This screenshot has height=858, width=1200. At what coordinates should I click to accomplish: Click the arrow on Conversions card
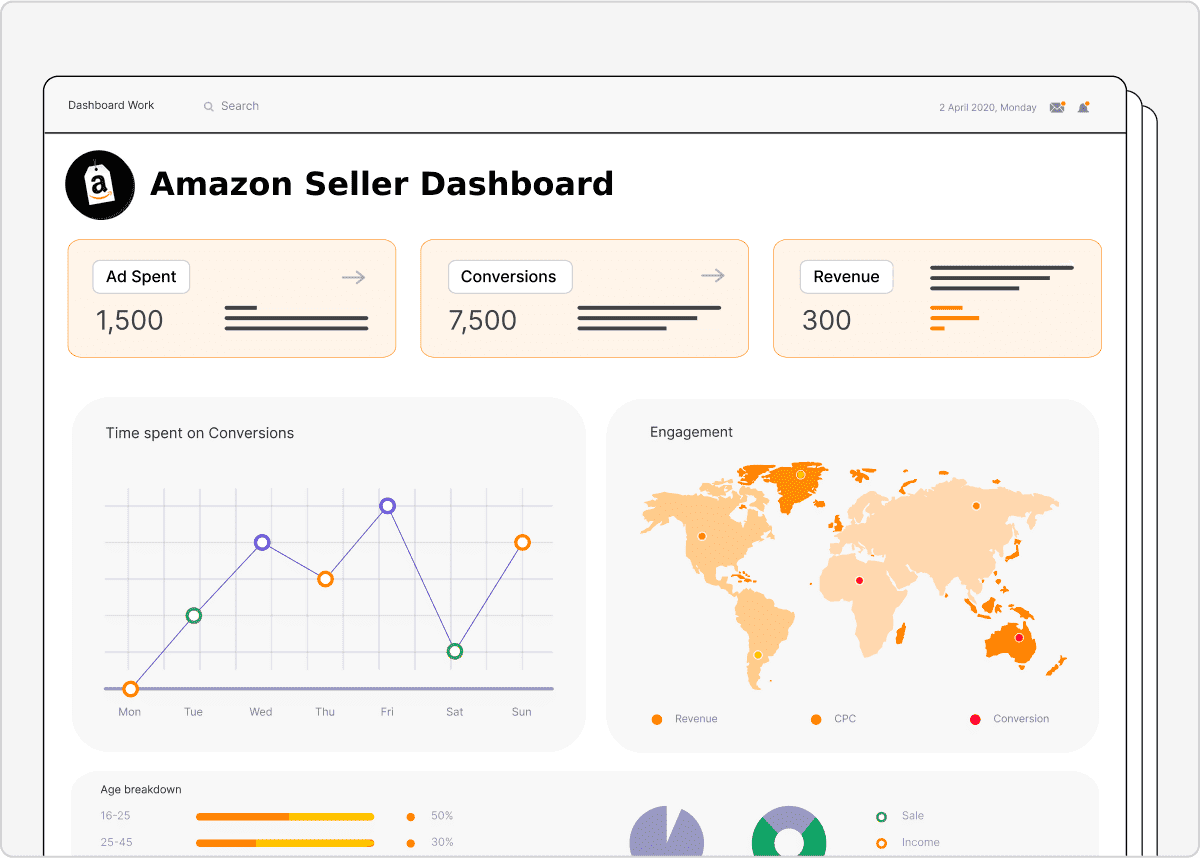click(x=712, y=276)
